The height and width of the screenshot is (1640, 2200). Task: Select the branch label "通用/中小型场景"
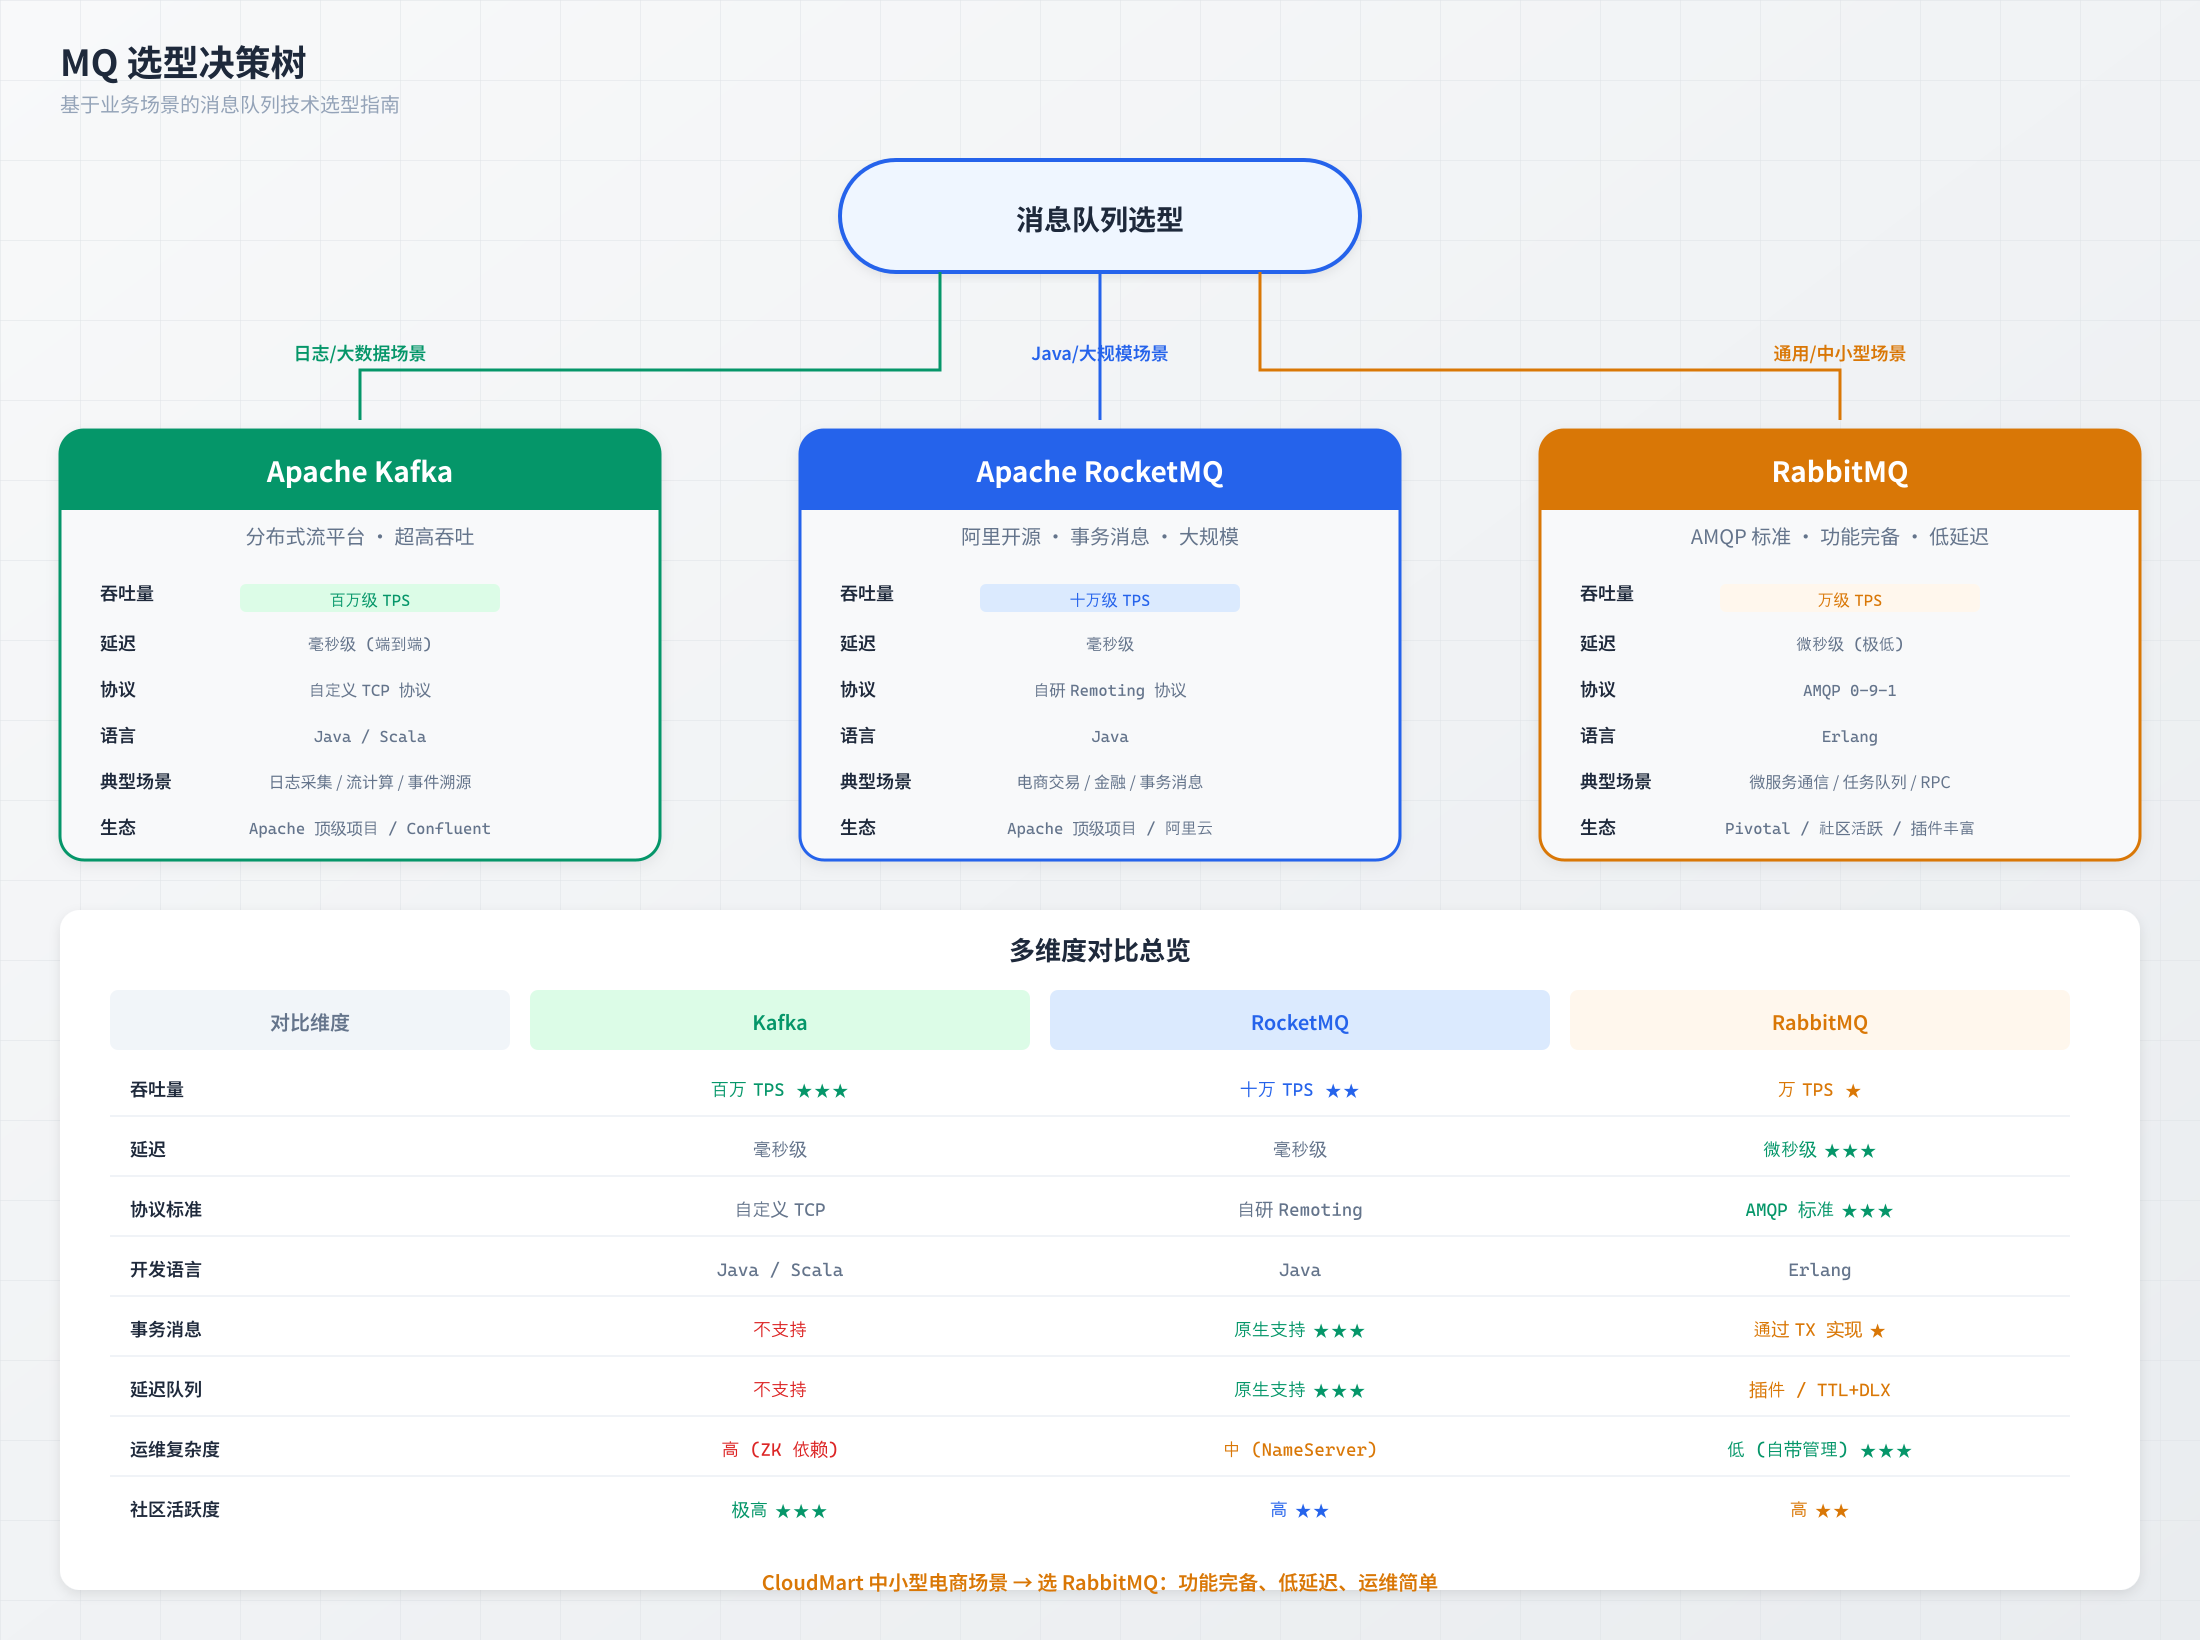click(1840, 353)
